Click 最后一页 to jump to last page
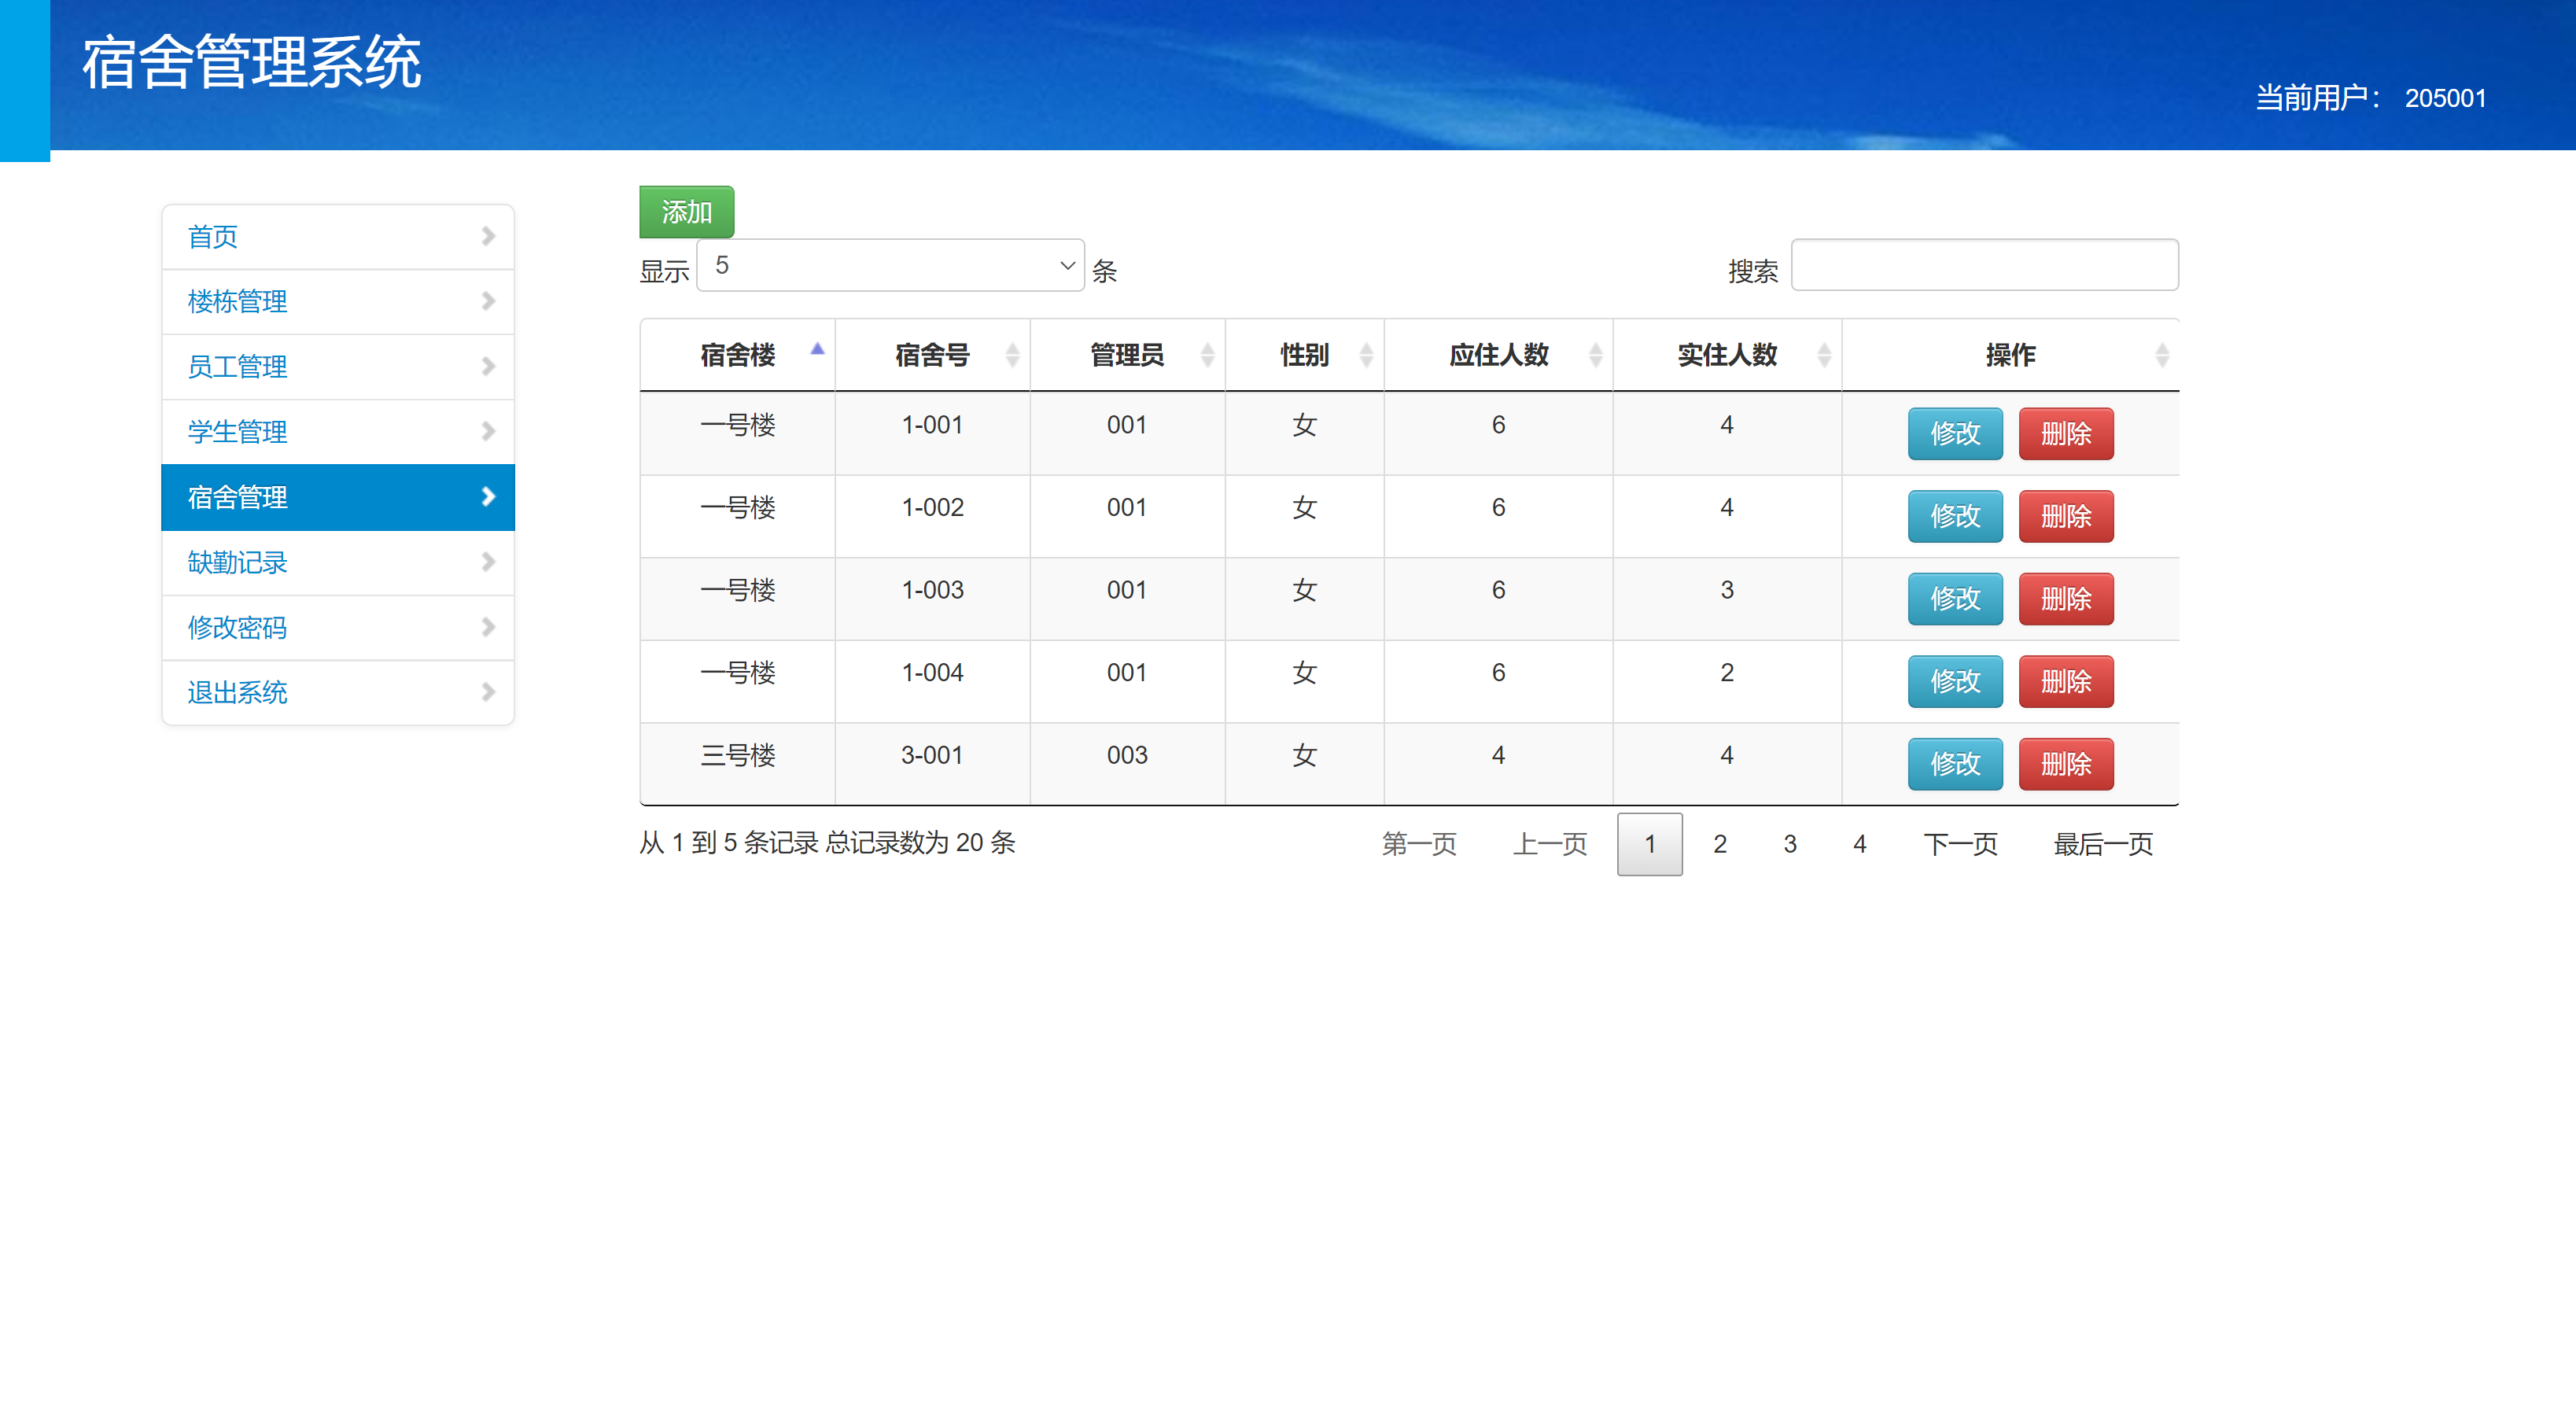Screen dimensions: 2576x1423 tap(2102, 843)
